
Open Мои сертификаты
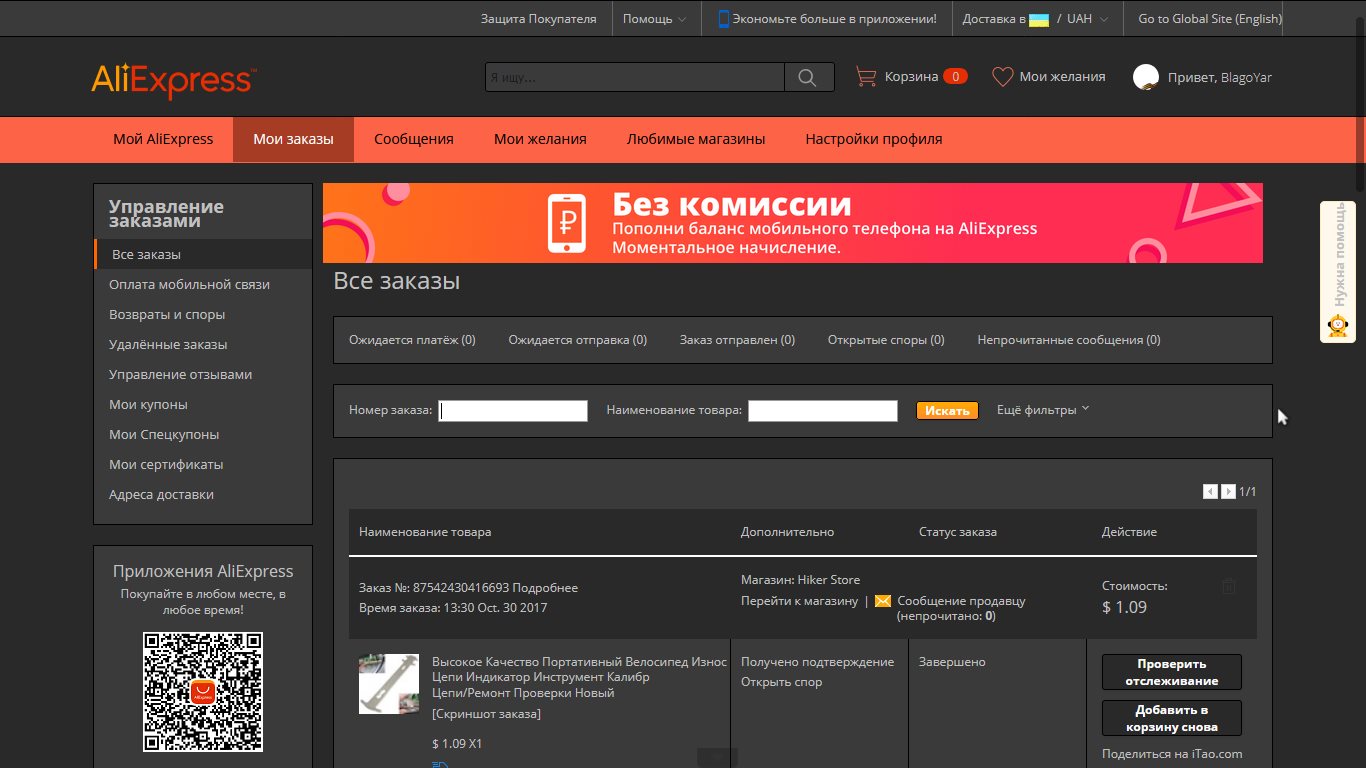166,464
